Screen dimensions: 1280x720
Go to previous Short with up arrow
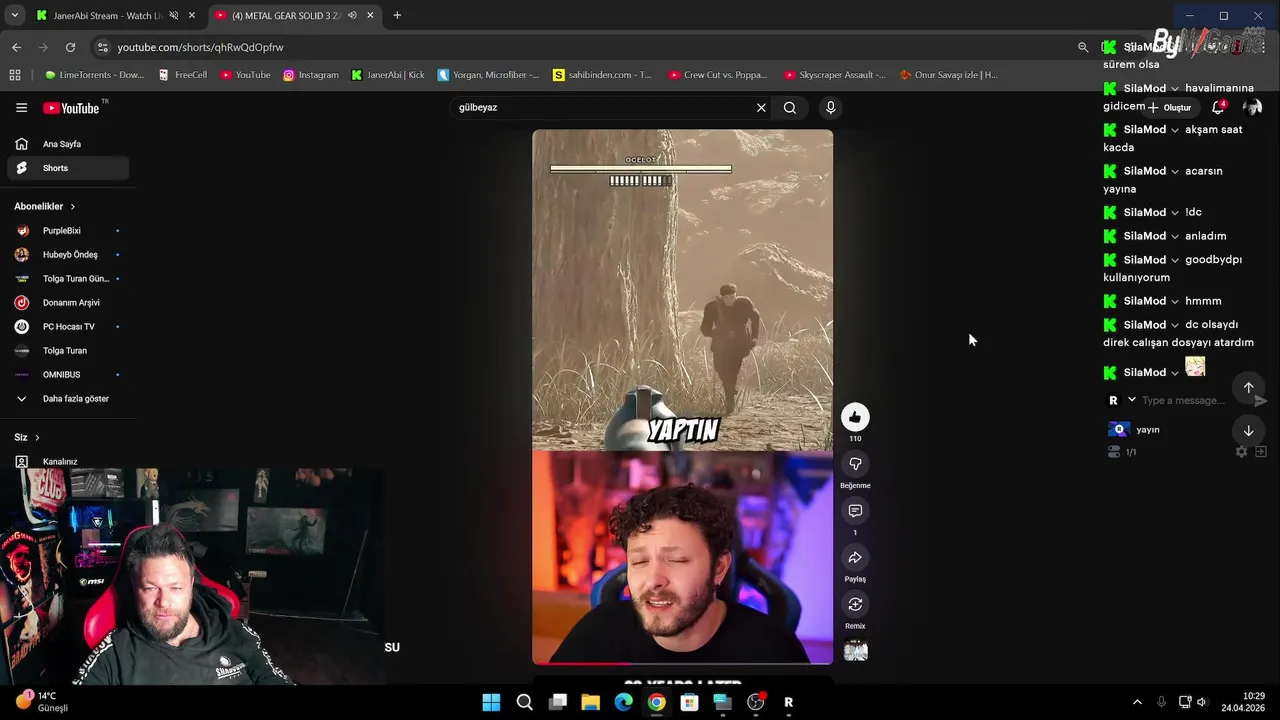pos(1248,388)
